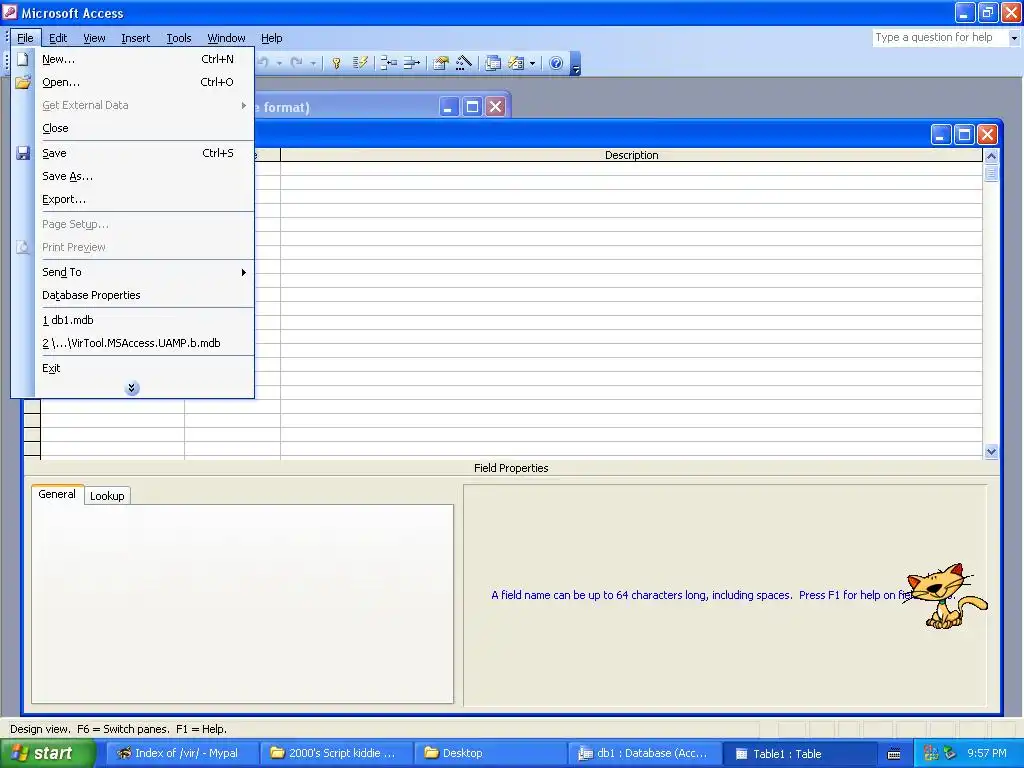Click the New Object toolbar icon
1024x768 pixels.
coord(516,63)
